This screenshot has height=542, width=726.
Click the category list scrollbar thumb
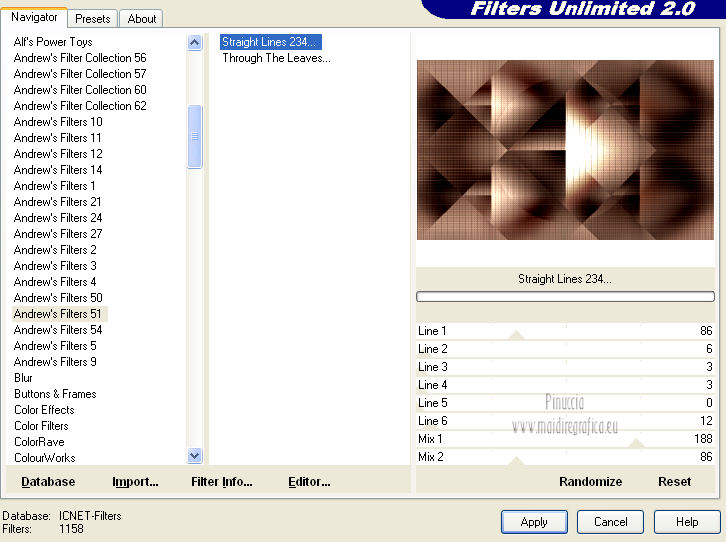(x=194, y=137)
